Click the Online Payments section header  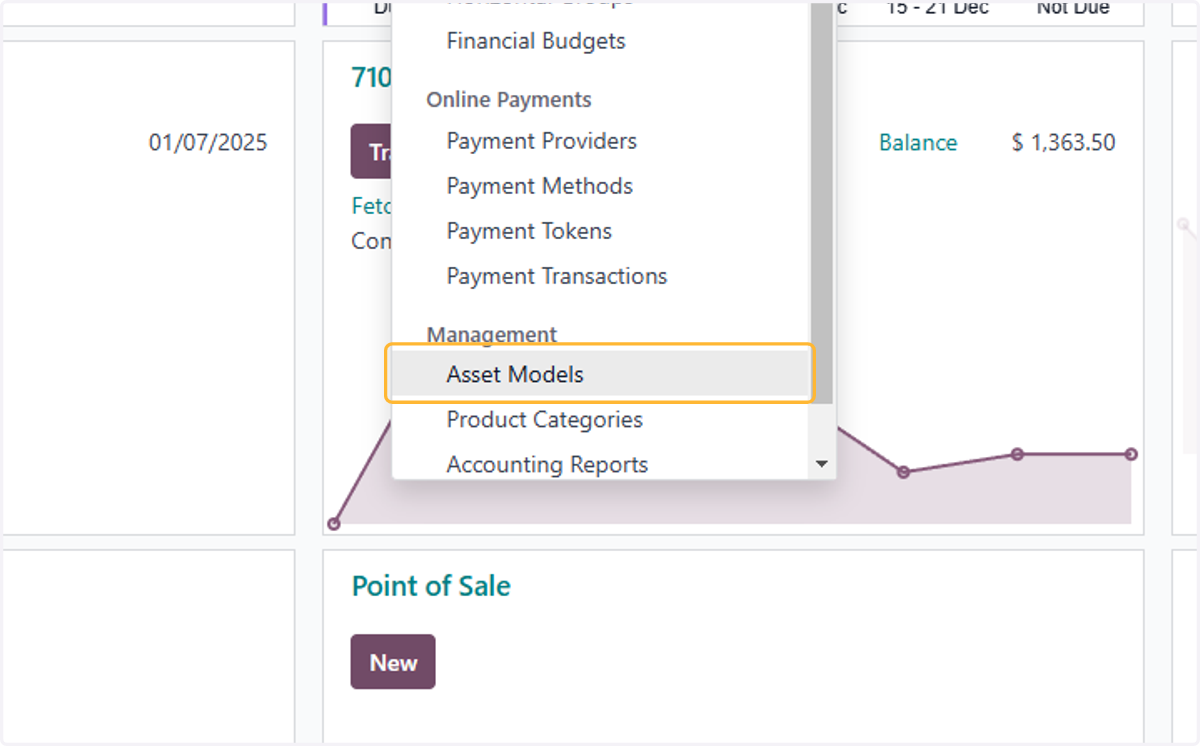[x=509, y=99]
